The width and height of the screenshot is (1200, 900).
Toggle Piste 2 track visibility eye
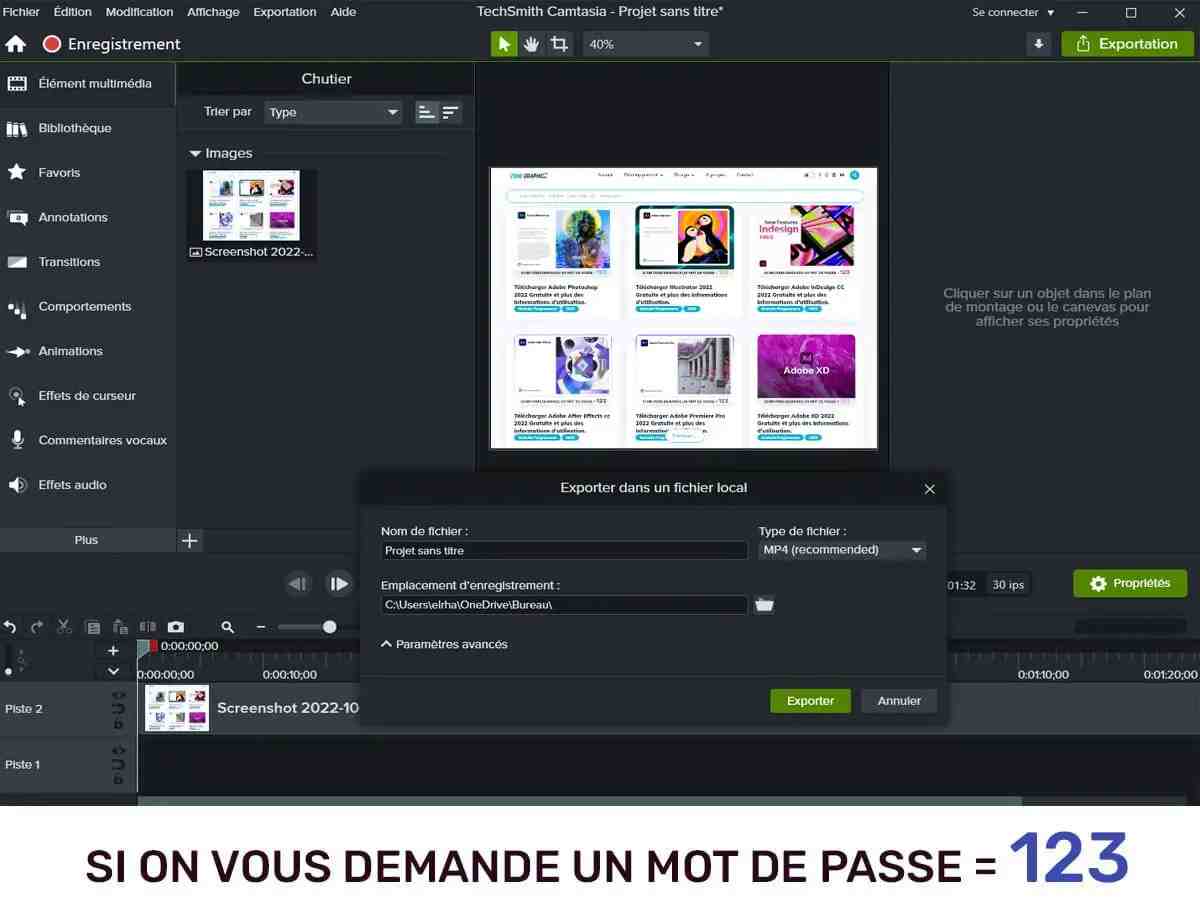click(x=118, y=695)
